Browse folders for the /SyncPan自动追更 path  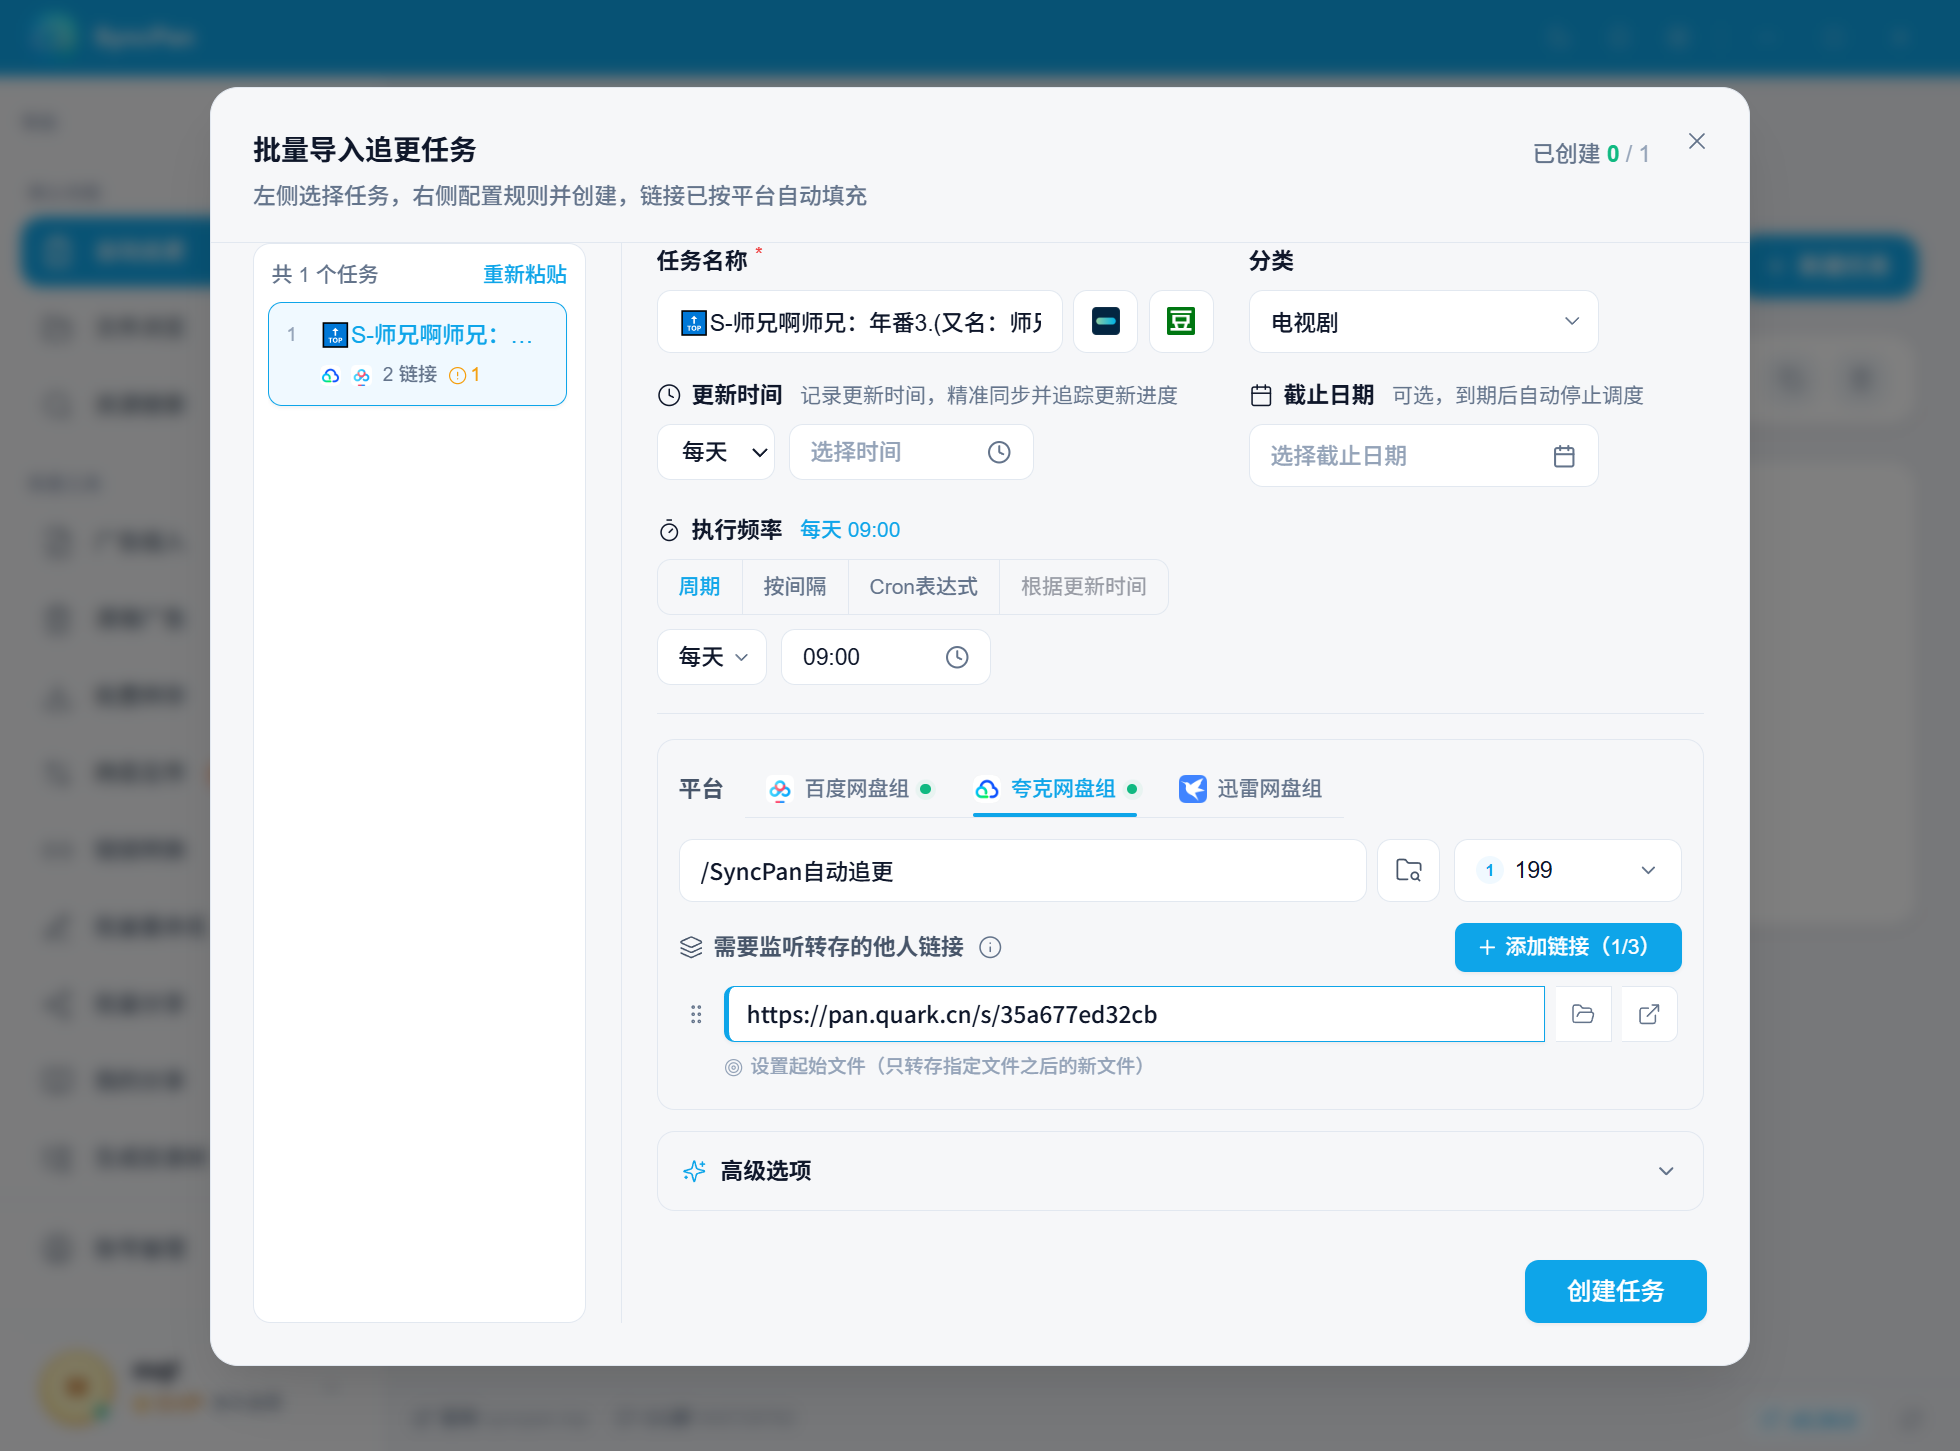coord(1408,871)
